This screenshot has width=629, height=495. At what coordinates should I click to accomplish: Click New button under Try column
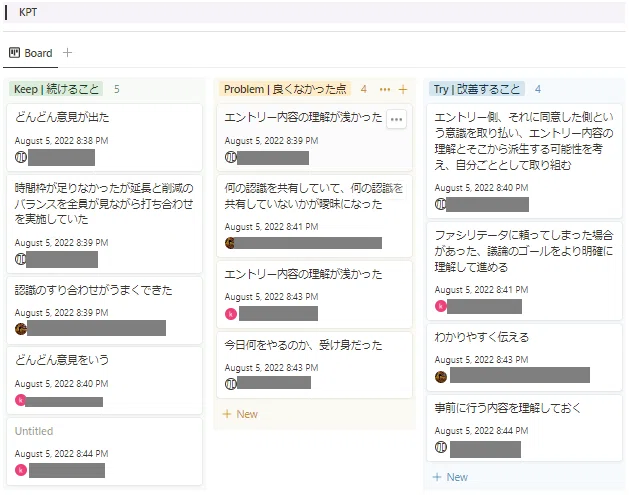pyautogui.click(x=450, y=477)
